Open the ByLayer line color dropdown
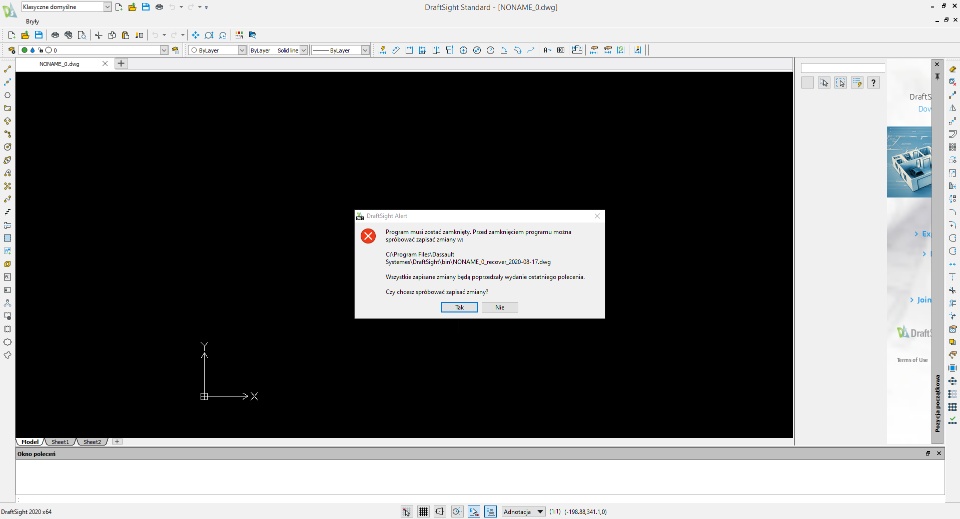The width and height of the screenshot is (960, 519). pos(242,50)
